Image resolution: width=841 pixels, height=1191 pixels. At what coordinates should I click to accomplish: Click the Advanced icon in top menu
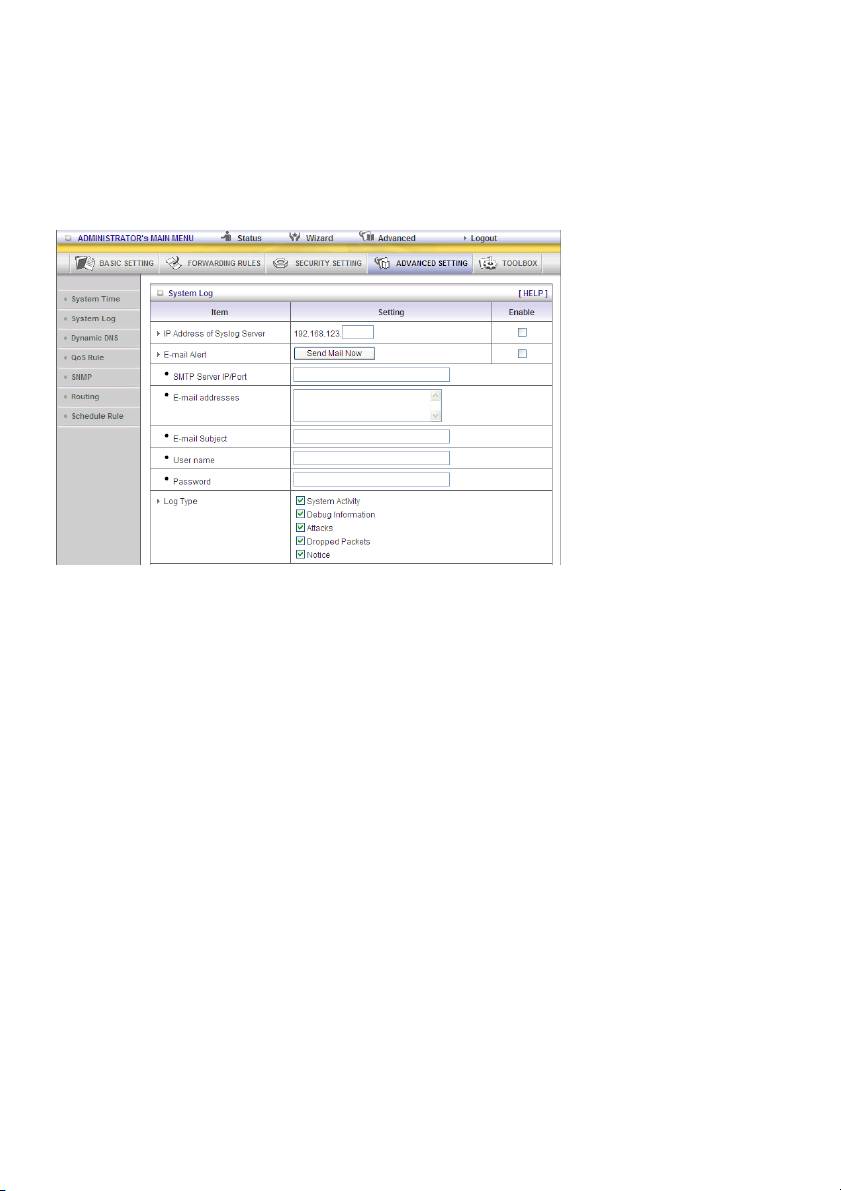click(x=367, y=238)
